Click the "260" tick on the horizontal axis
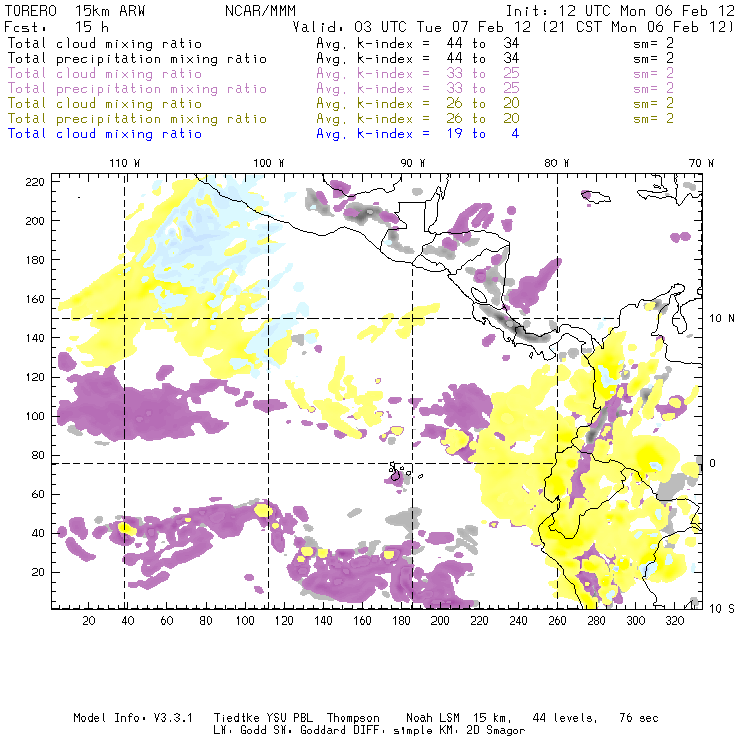Screen dimensions: 740x740 coord(557,621)
